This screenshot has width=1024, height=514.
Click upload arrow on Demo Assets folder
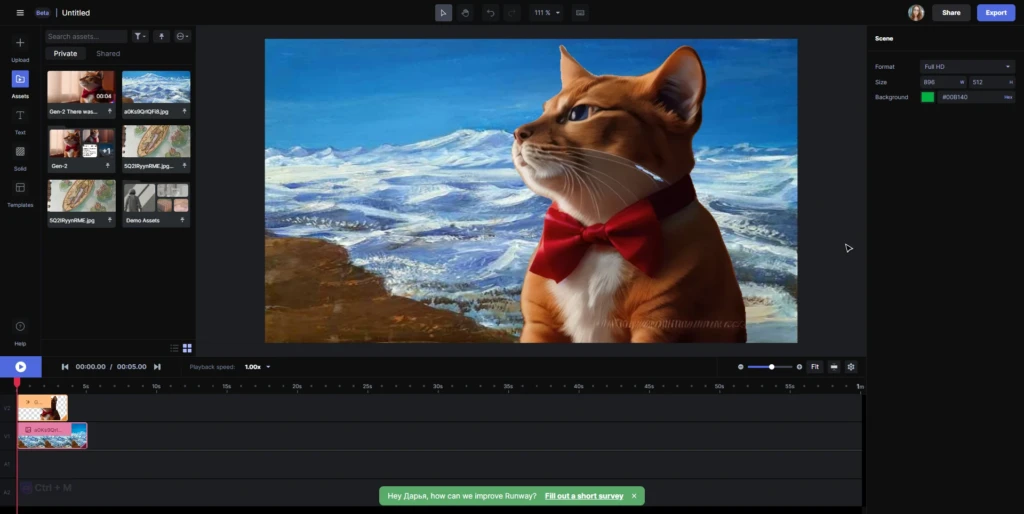(x=183, y=221)
